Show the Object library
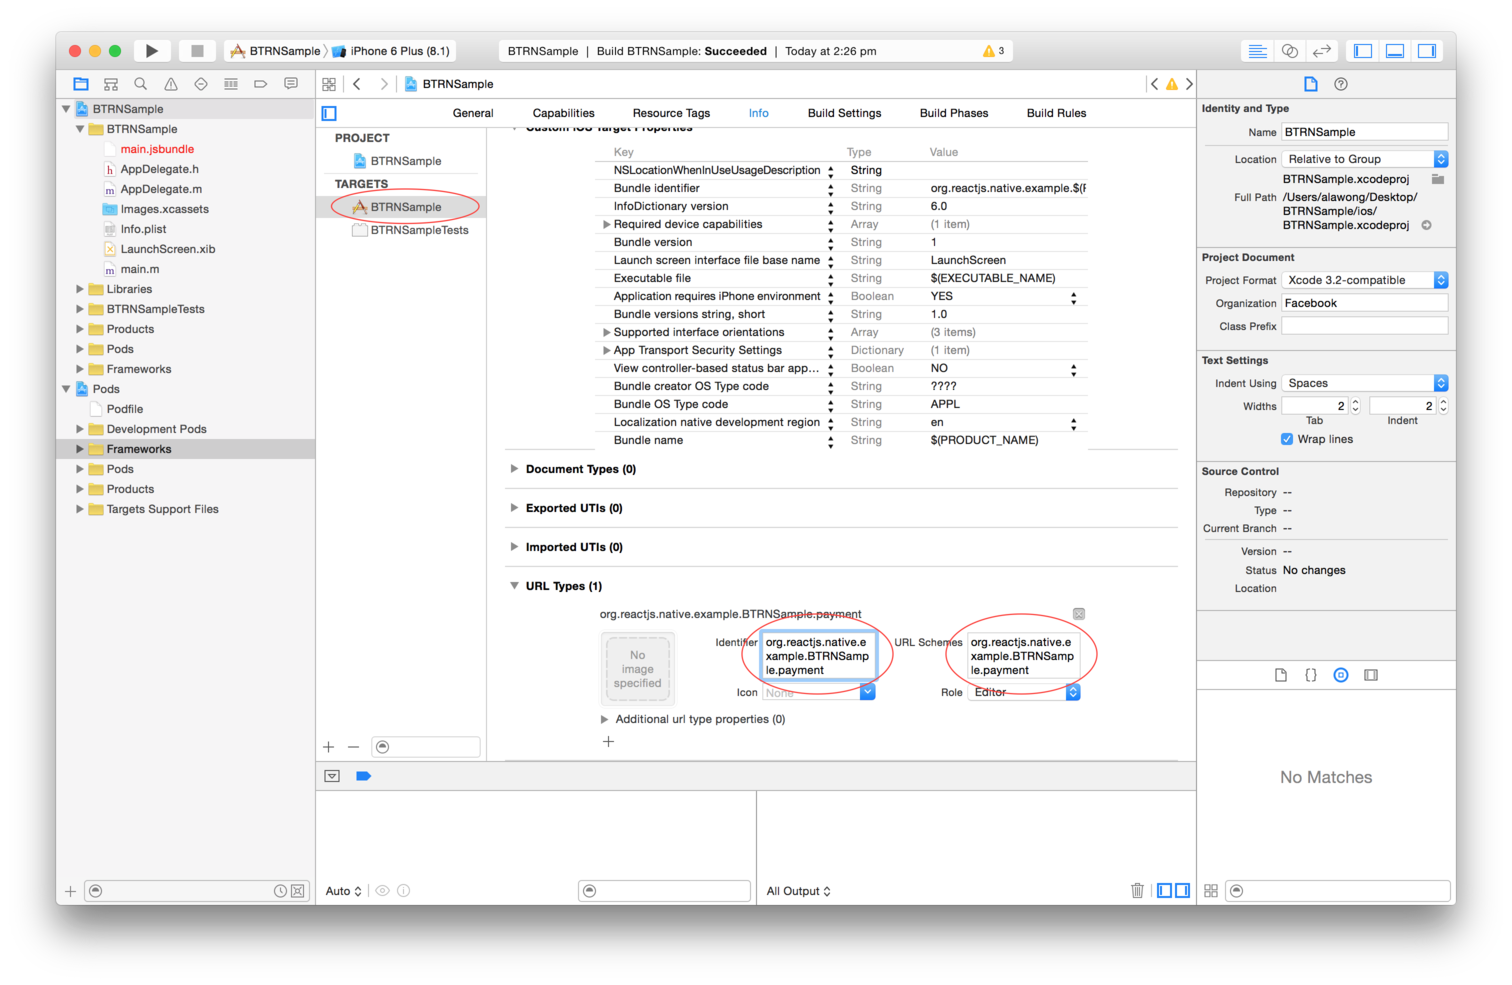Viewport: 1512px width, 985px height. [x=1341, y=675]
